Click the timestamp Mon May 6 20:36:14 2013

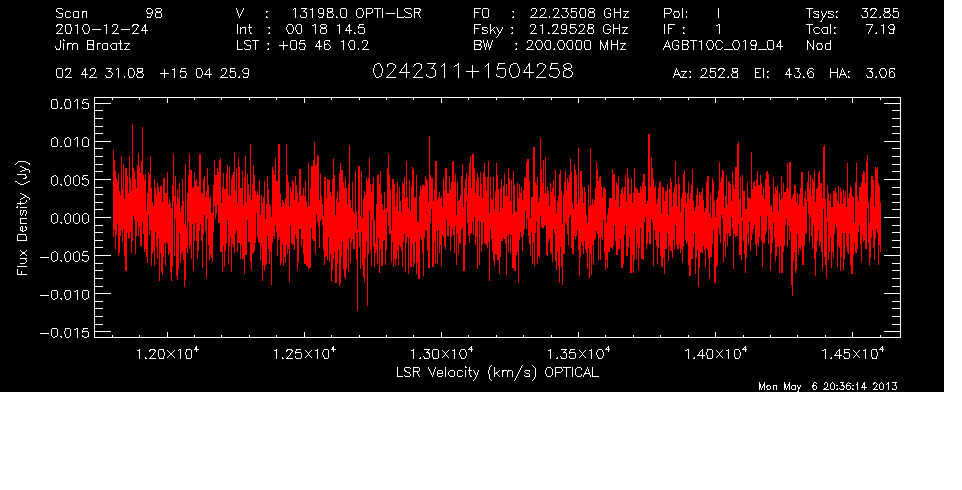[x=828, y=386]
